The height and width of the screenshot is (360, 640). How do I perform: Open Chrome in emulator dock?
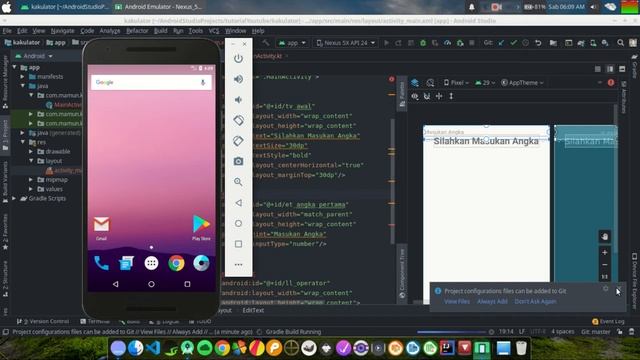176,263
